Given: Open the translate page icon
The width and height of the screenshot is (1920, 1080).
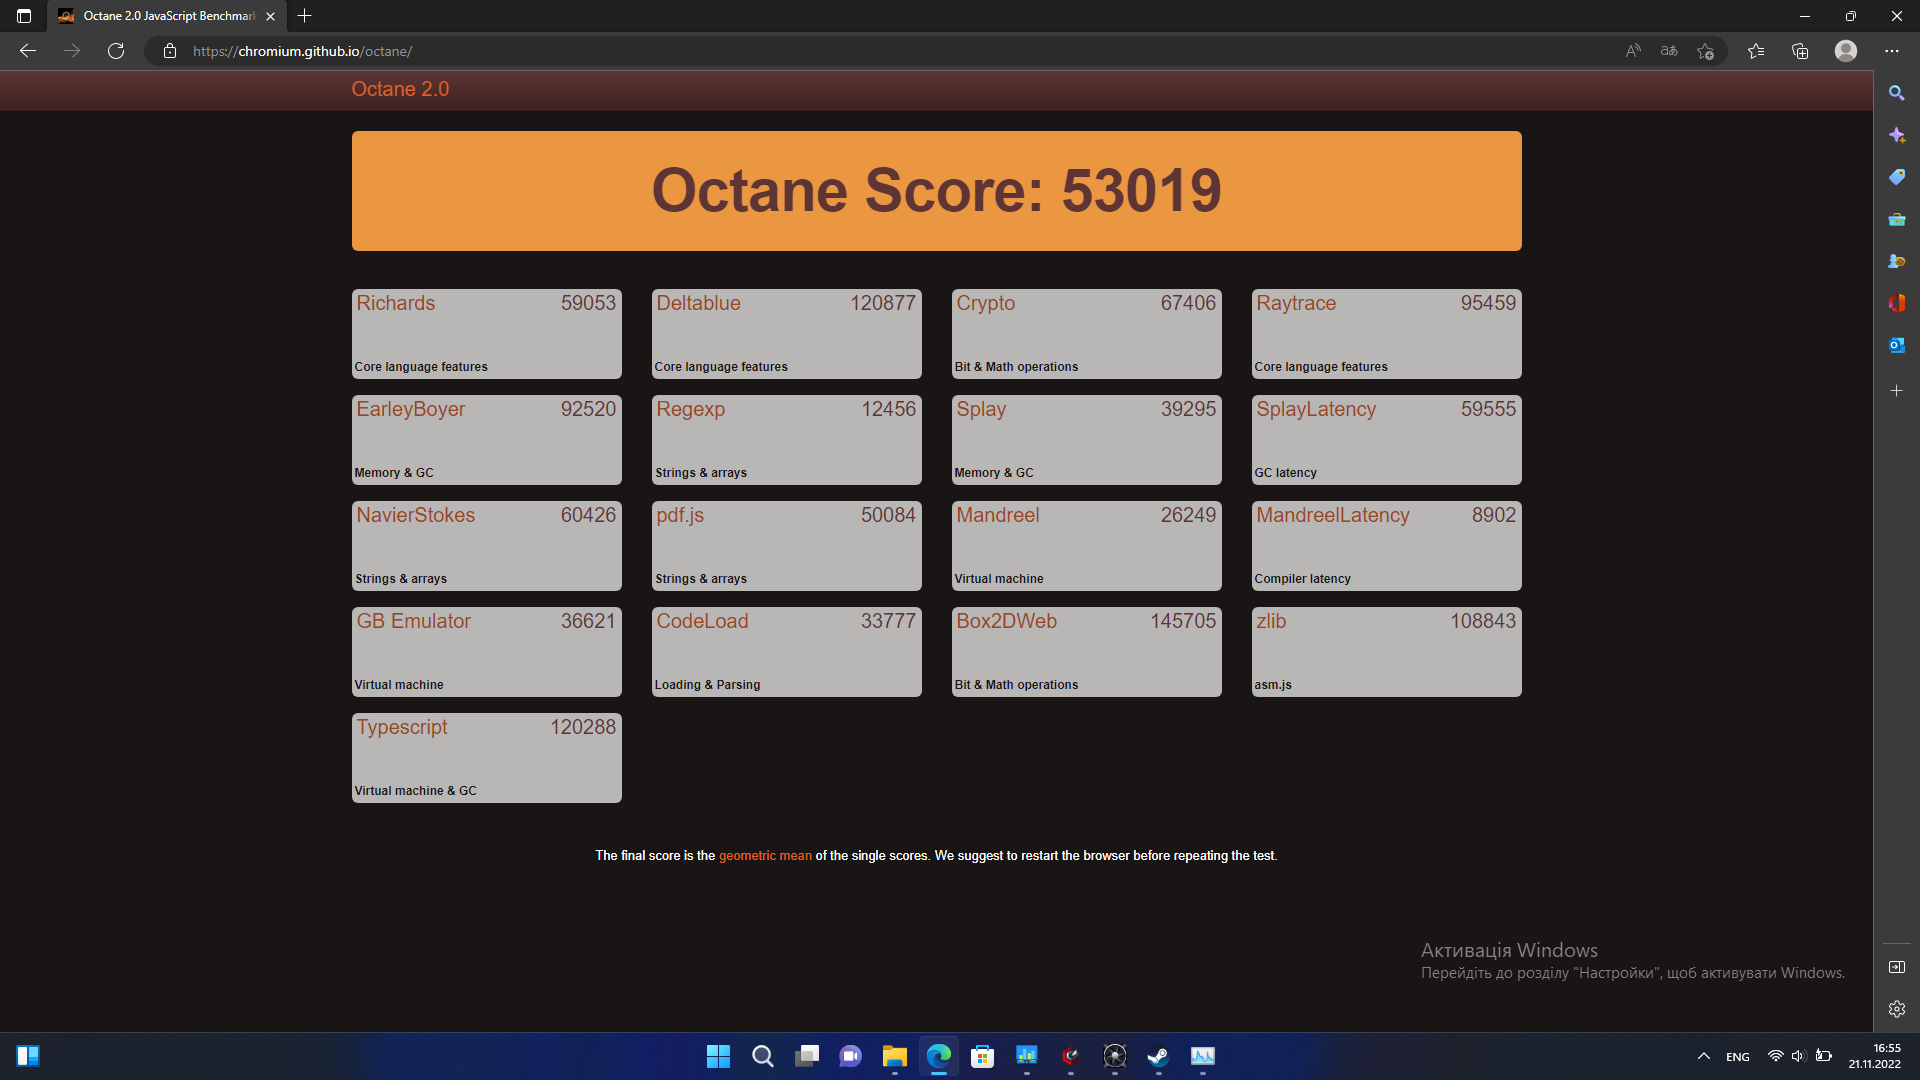Looking at the screenshot, I should pos(1669,51).
